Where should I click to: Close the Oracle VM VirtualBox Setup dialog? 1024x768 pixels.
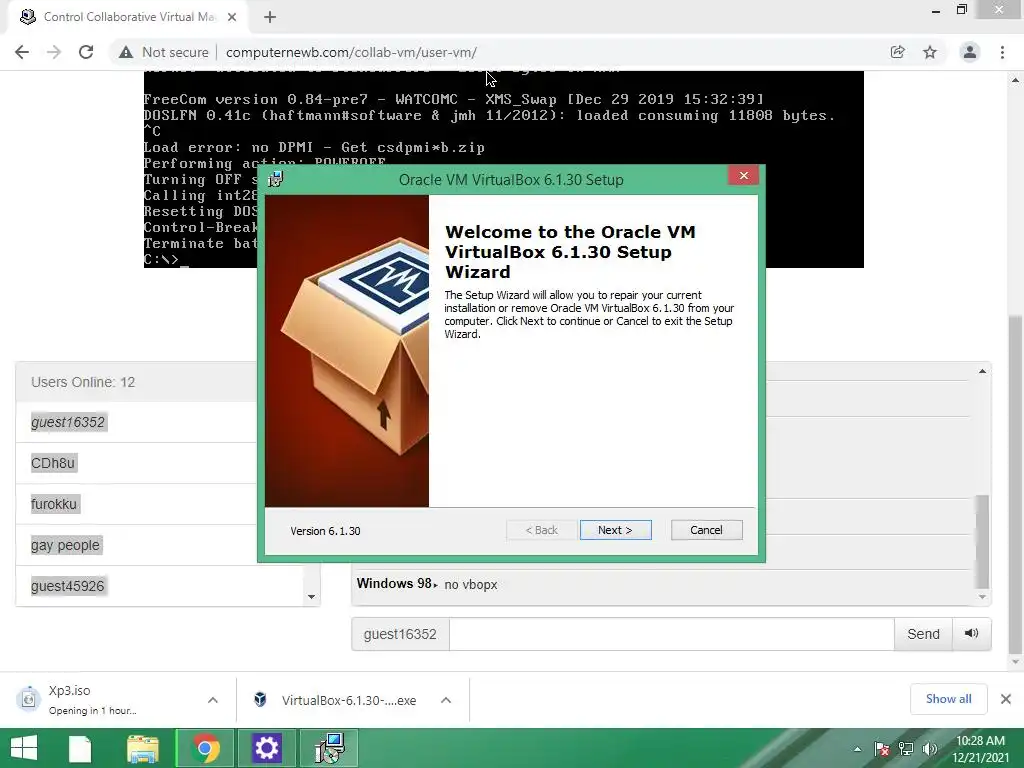tap(743, 176)
